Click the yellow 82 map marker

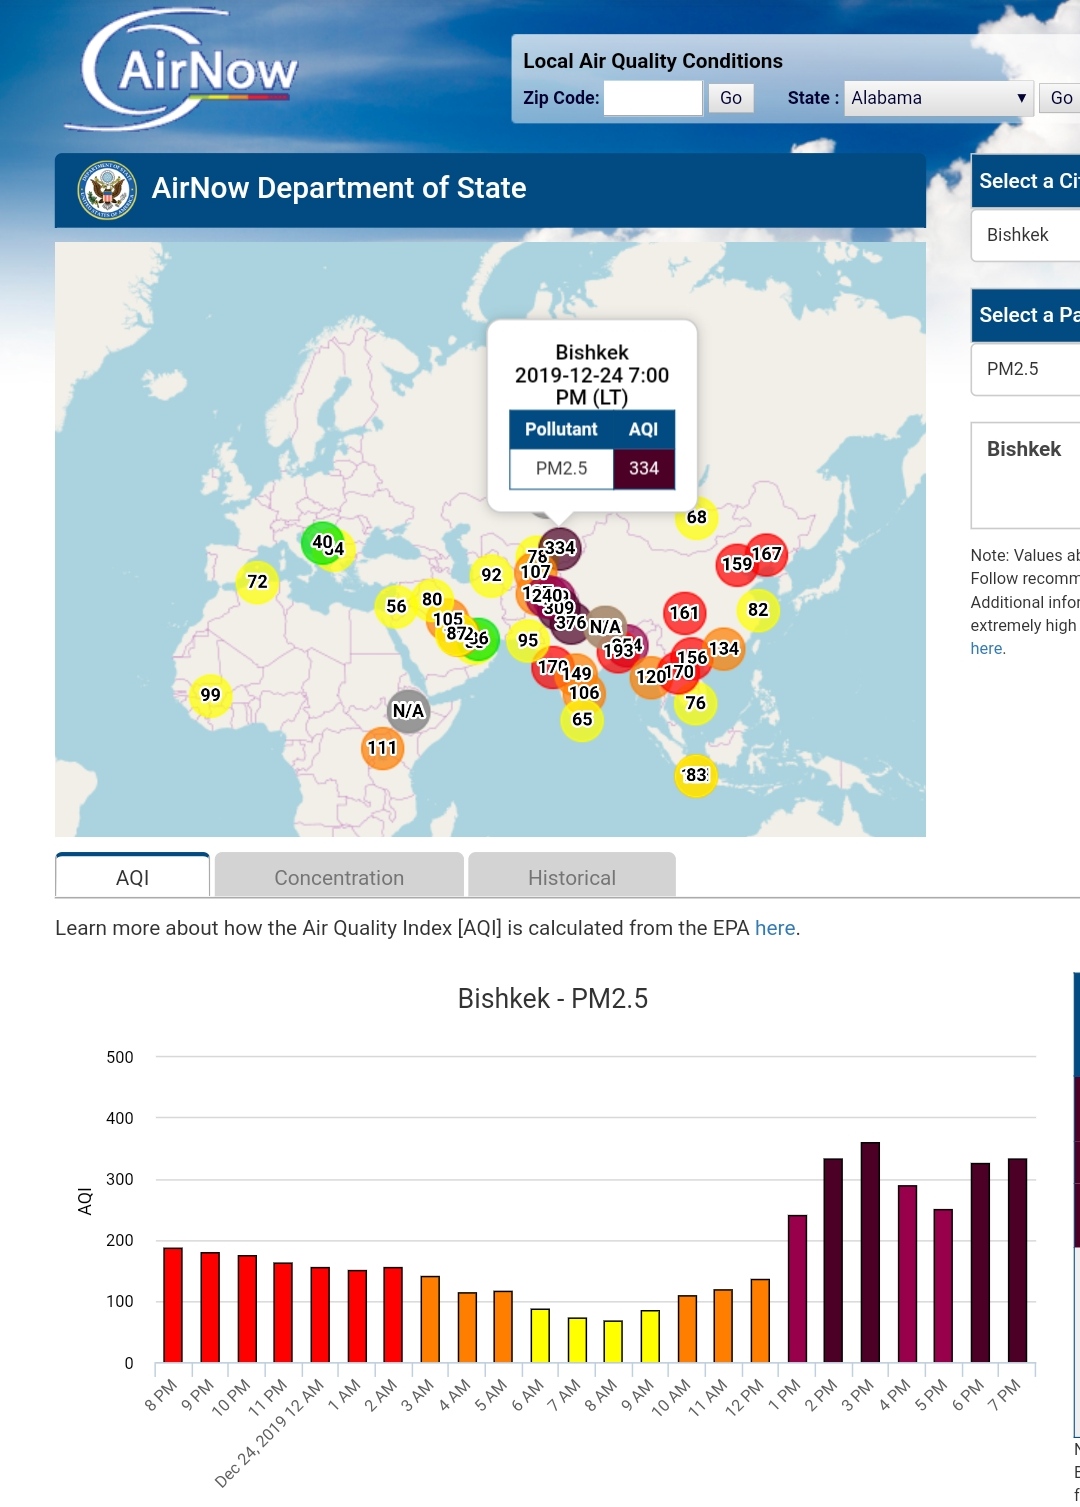[758, 610]
